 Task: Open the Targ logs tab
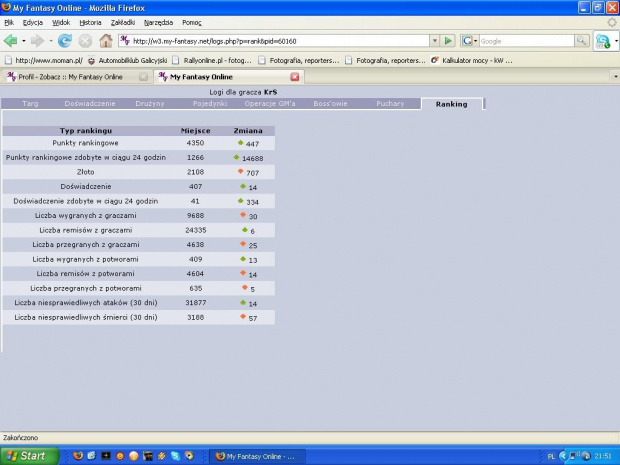tap(30, 104)
